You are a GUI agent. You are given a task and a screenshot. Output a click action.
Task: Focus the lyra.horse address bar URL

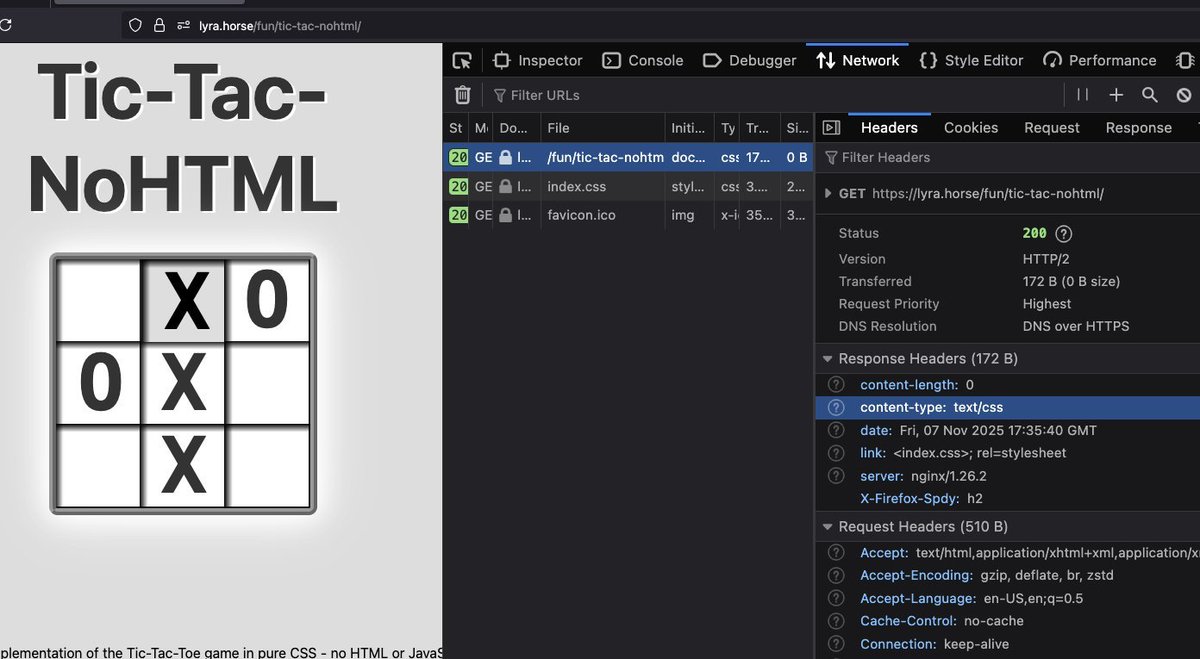click(x=278, y=26)
